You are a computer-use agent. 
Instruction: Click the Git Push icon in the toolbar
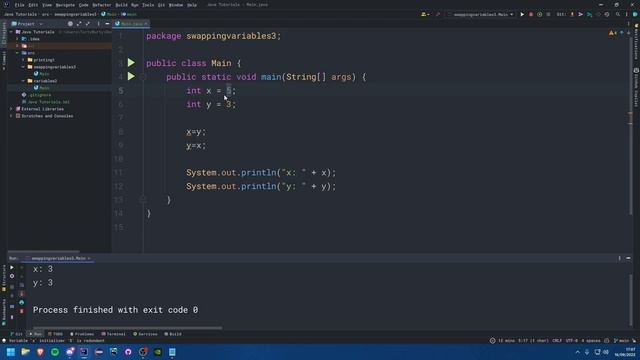589,14
